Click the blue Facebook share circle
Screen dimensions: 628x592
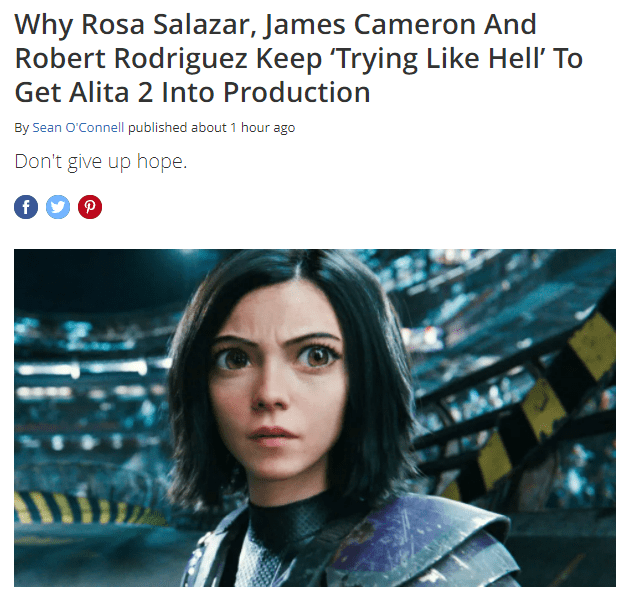pos(26,207)
